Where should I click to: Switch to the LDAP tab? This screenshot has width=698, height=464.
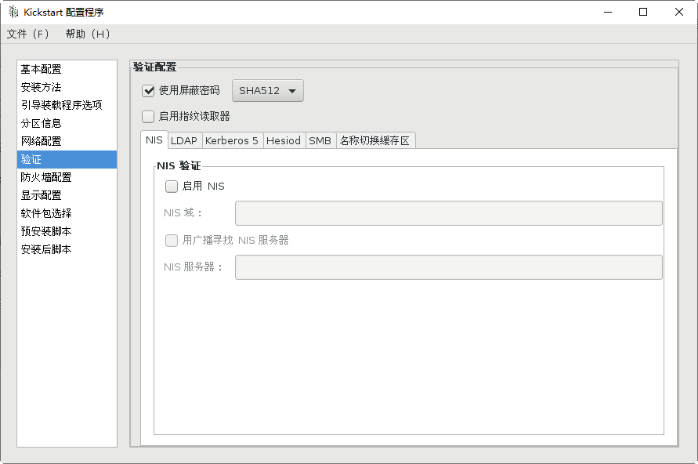click(x=184, y=141)
